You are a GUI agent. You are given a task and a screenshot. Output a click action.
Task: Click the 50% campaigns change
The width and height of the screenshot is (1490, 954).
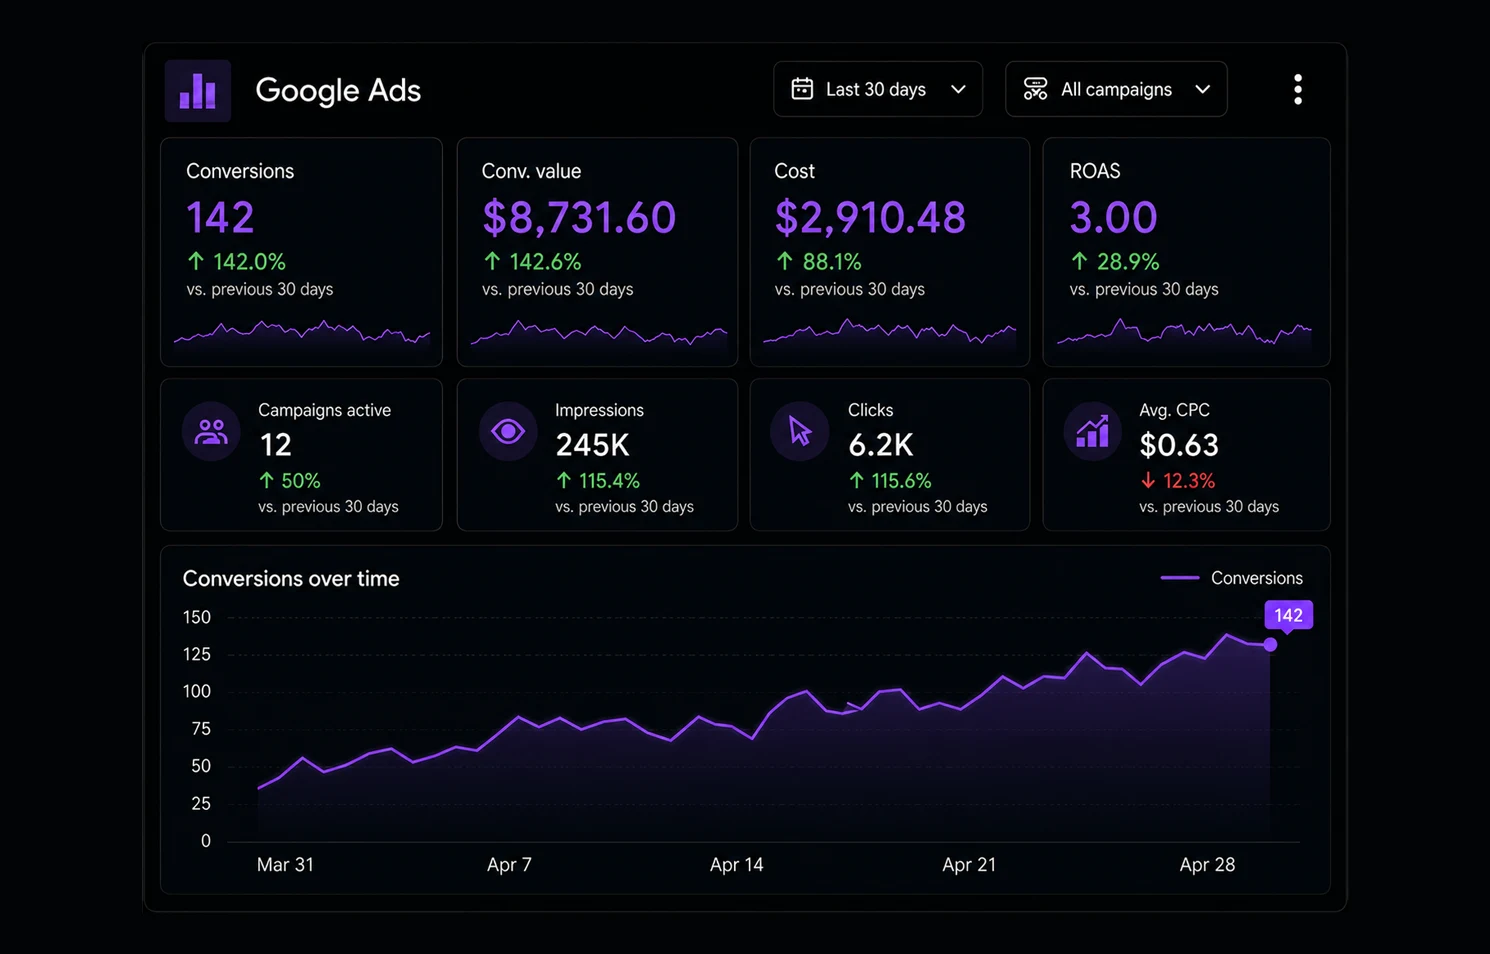[x=301, y=481]
